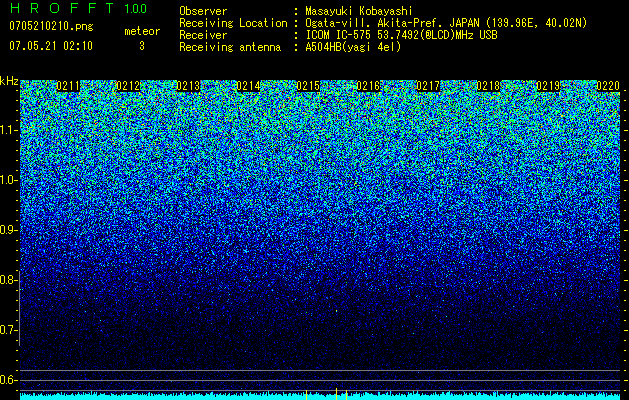Click the HROFFT 1.0.0 title text
The image size is (629, 400).
coord(78,8)
